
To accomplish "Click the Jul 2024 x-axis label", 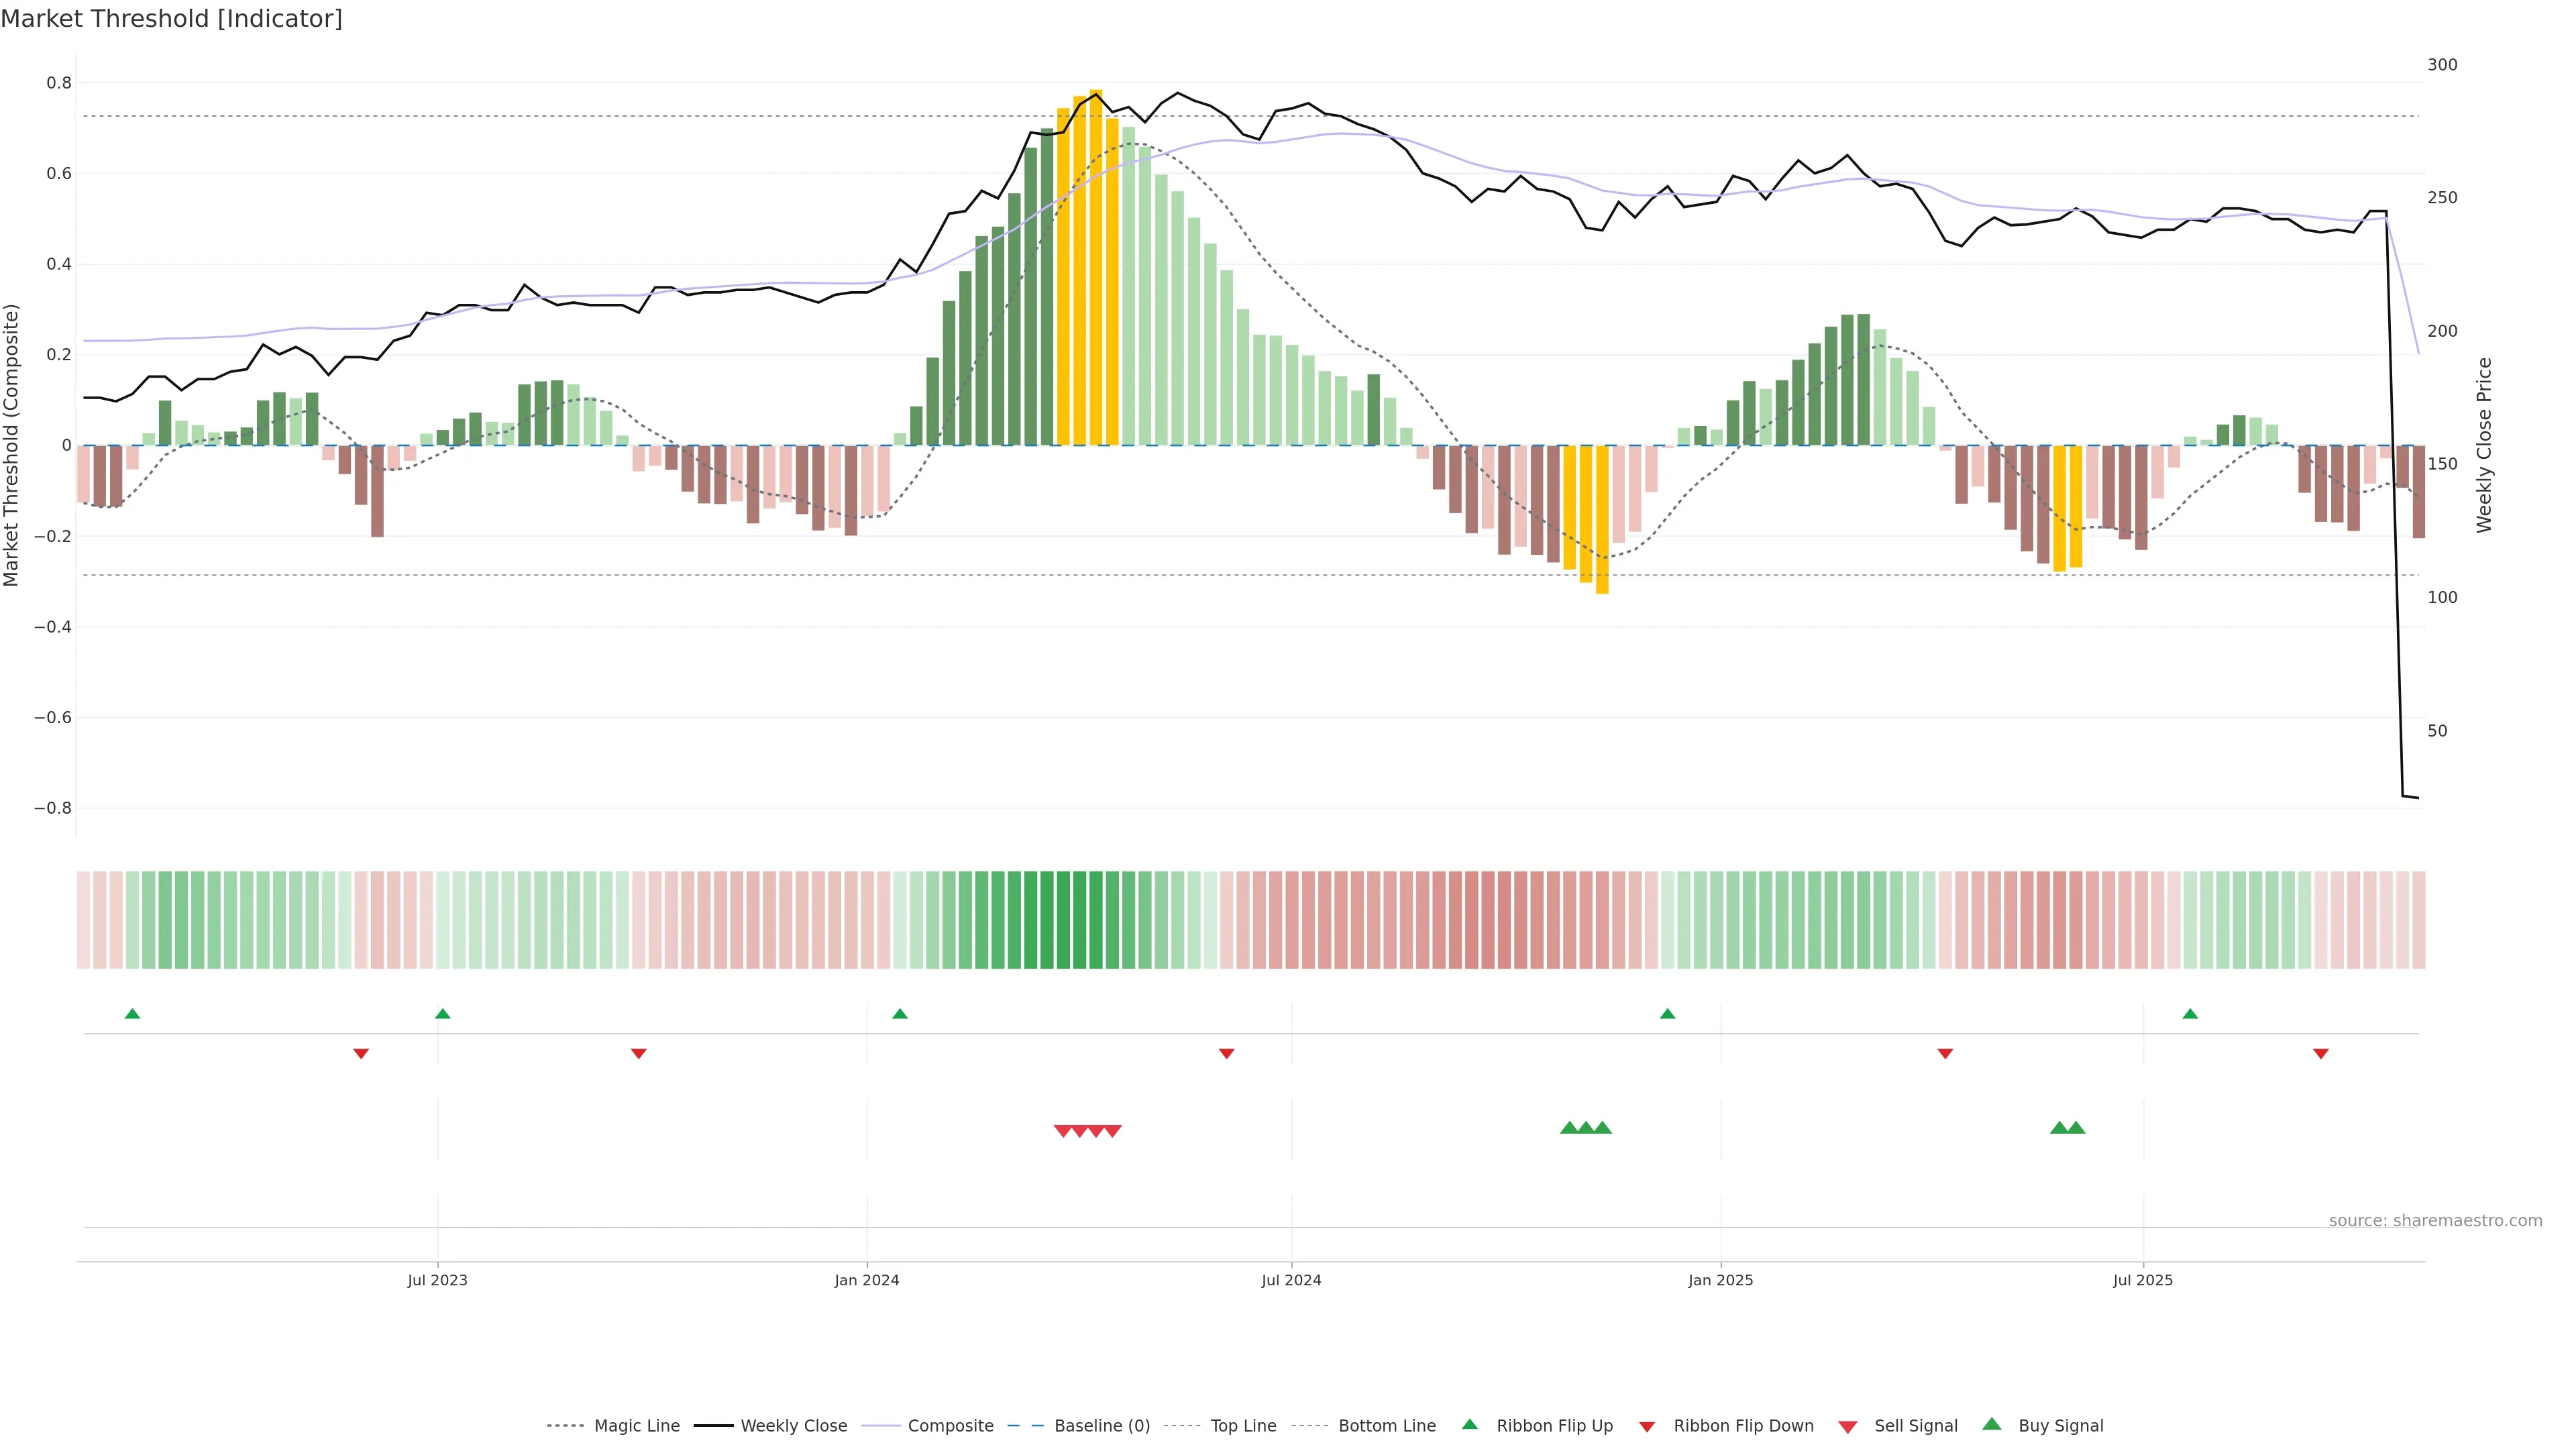I will tap(1291, 1280).
